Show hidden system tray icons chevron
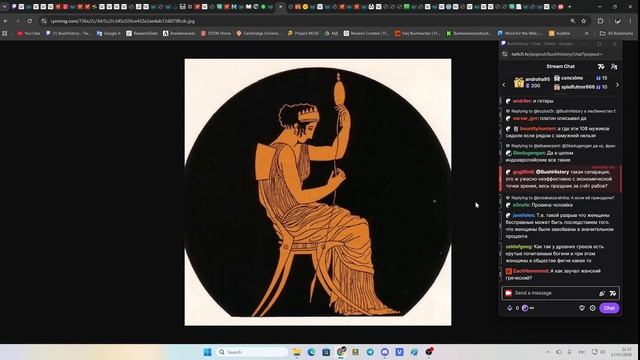 click(x=548, y=352)
